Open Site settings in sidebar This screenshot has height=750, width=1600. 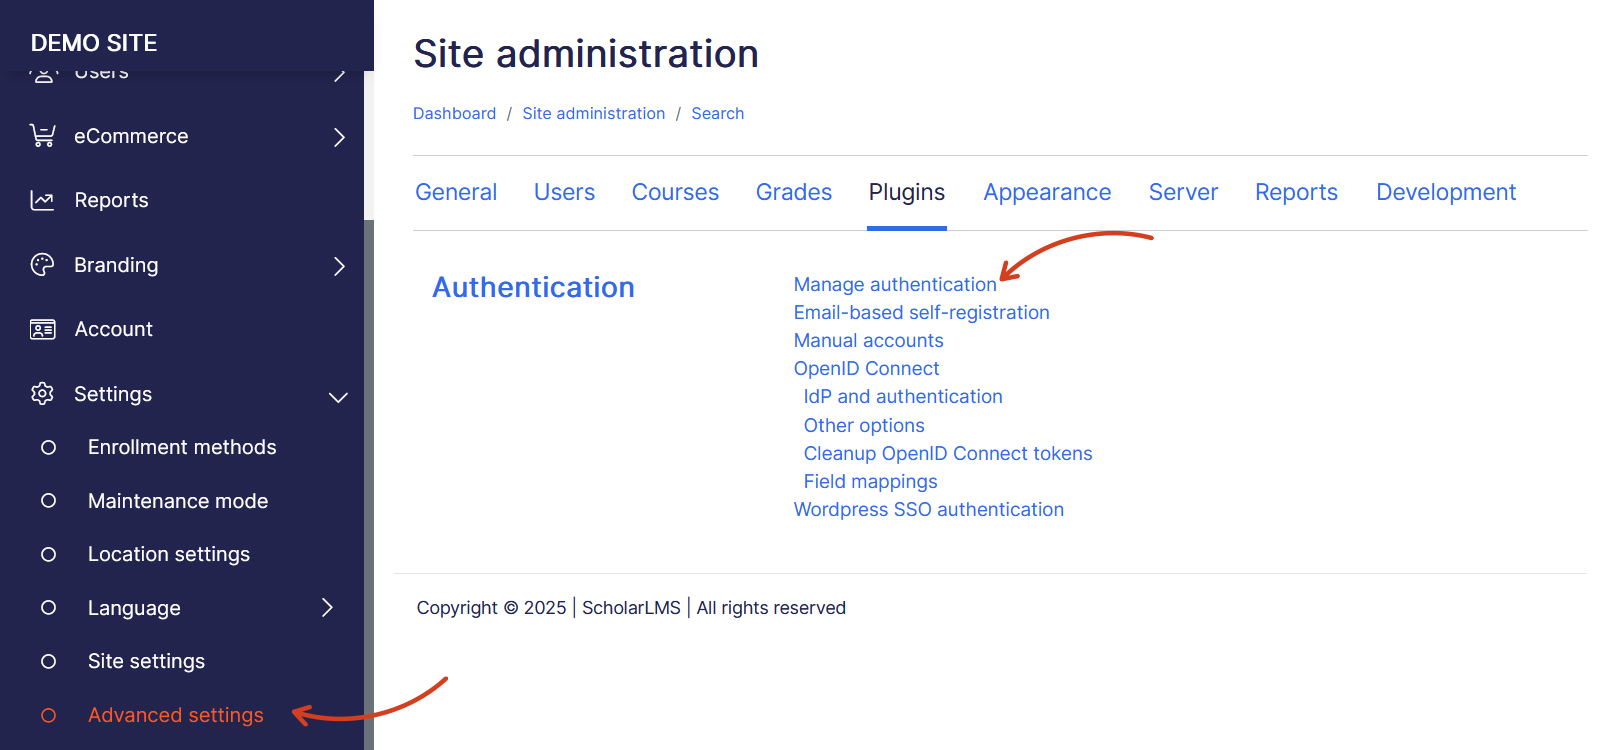146,661
